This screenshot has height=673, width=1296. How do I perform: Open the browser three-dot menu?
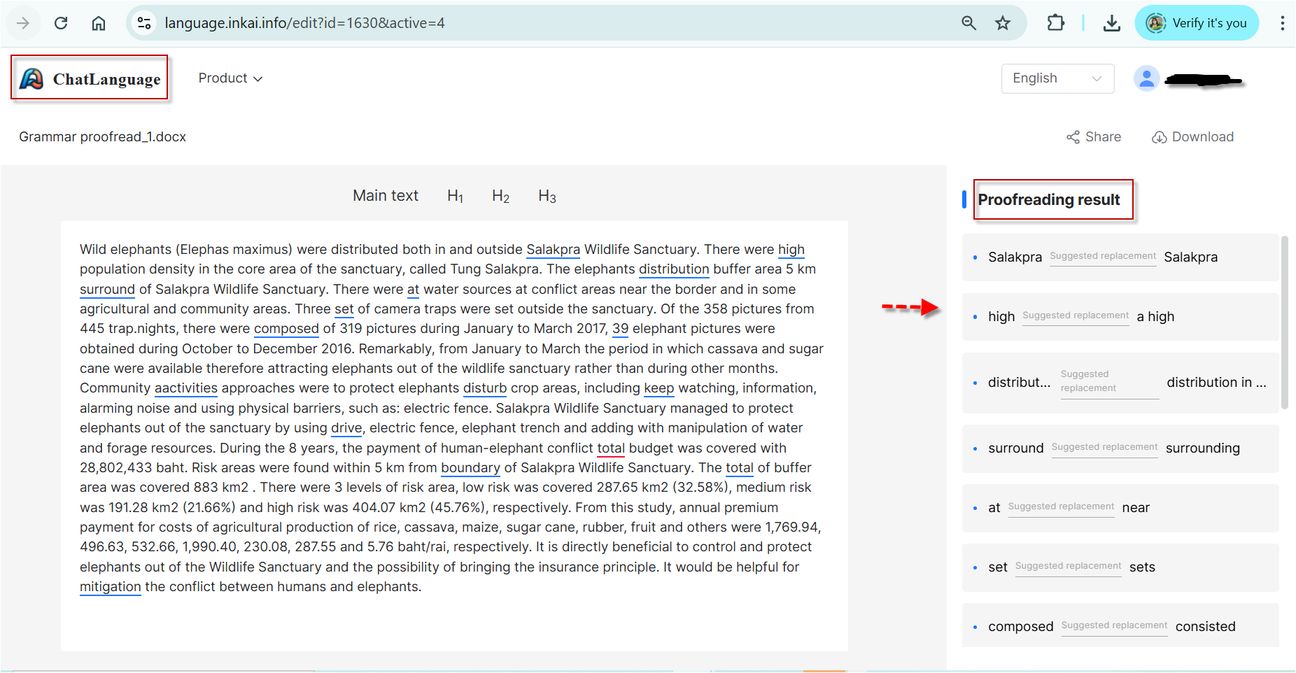point(1282,23)
